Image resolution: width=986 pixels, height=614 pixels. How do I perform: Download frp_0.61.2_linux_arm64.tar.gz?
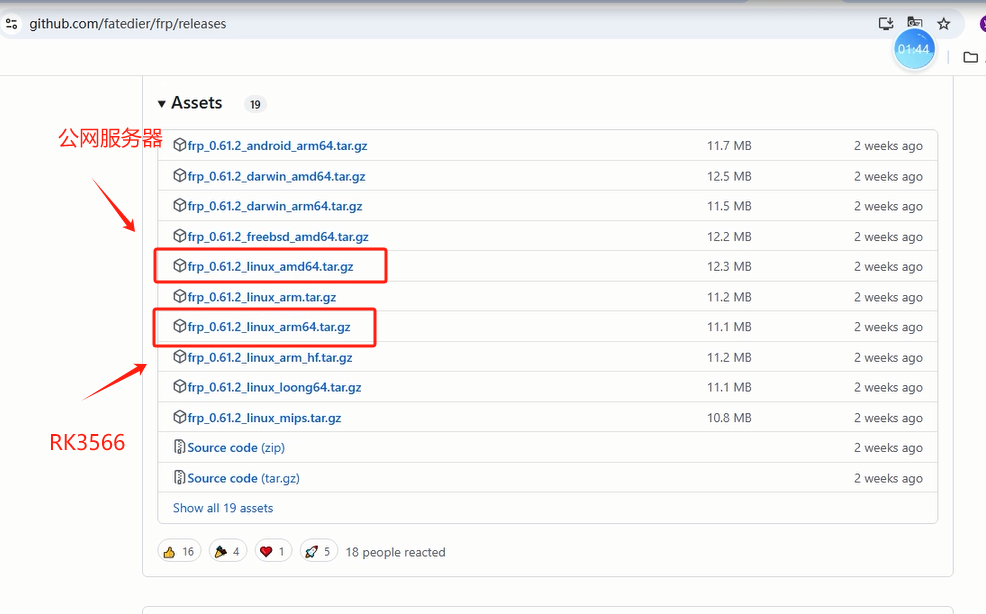click(269, 327)
